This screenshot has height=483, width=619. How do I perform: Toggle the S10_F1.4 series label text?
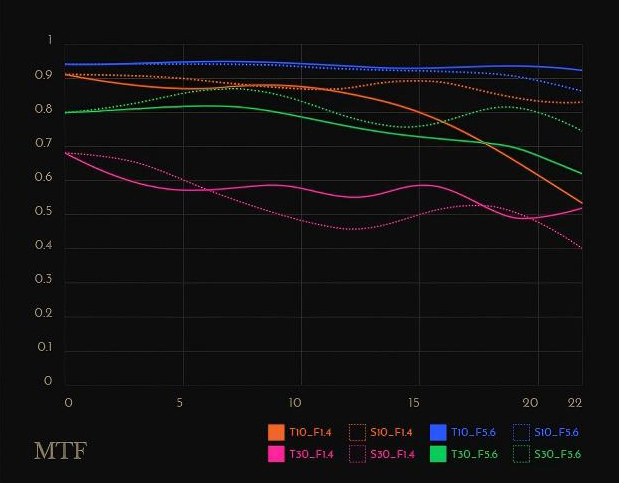(x=393, y=432)
